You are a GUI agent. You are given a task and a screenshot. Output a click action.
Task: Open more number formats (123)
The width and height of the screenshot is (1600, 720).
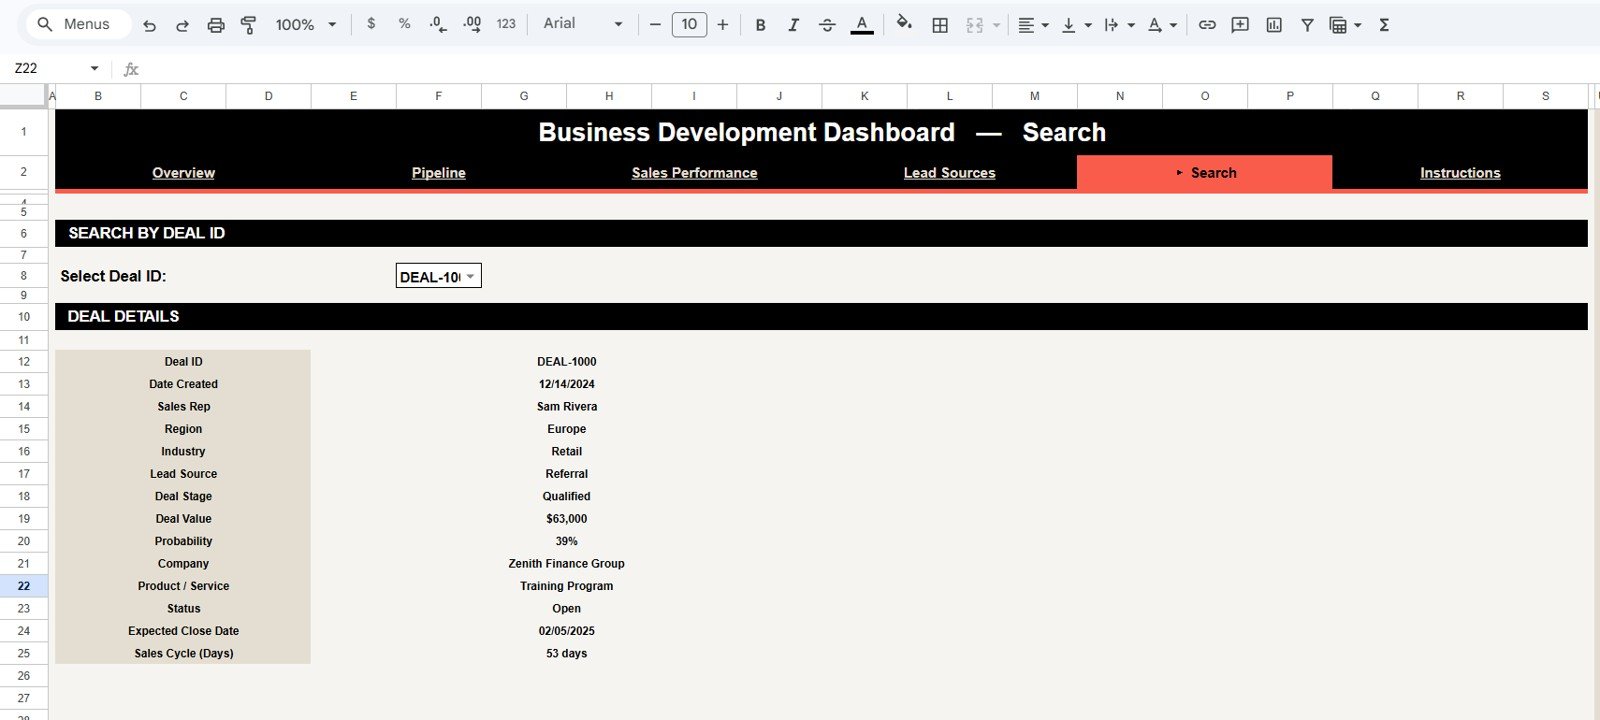(506, 24)
